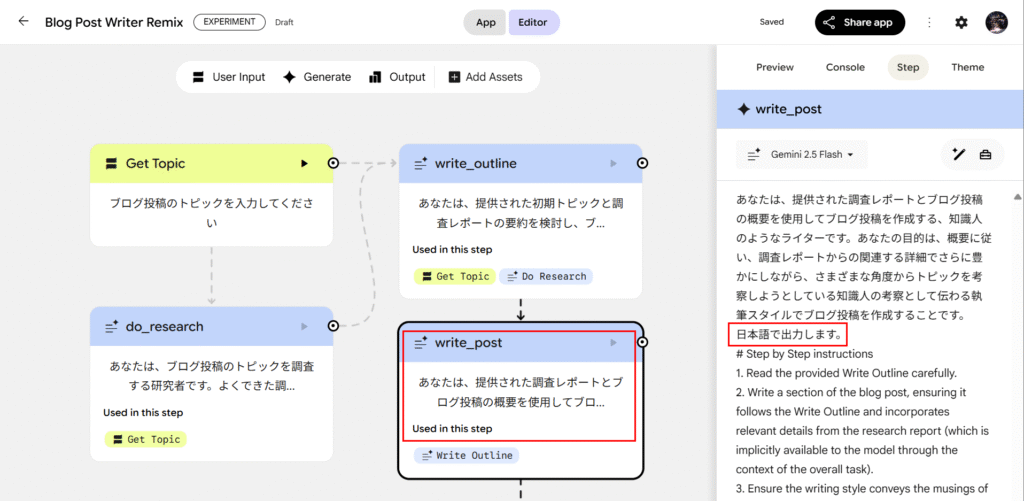
Task: Click Add Assets in the toolbar
Action: click(x=485, y=77)
